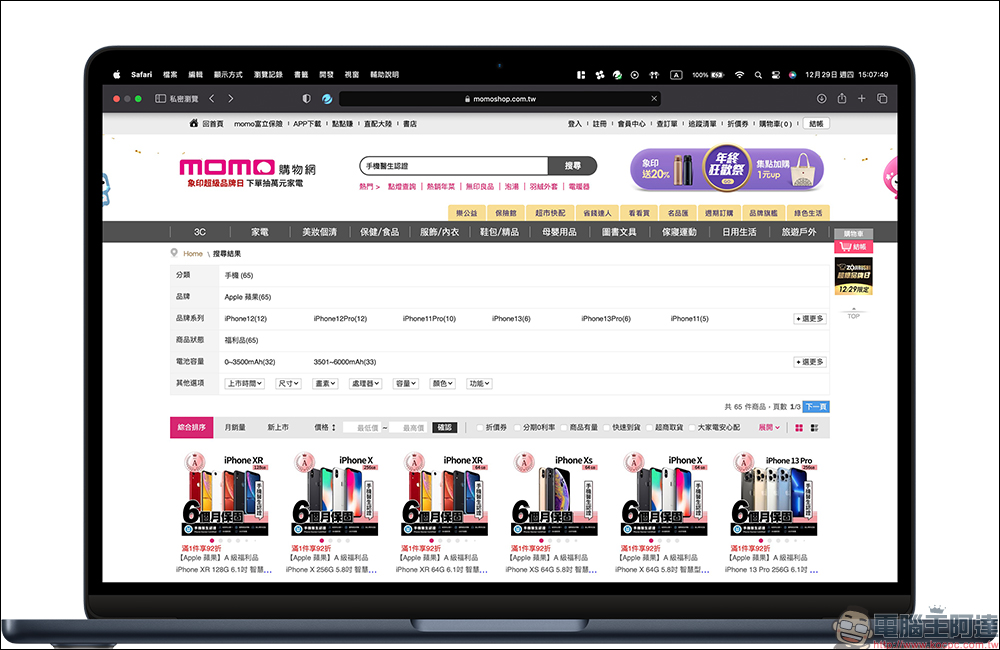The width and height of the screenshot is (1000, 650).
Task: Open the Safari menu in menu bar
Action: pyautogui.click(x=142, y=75)
